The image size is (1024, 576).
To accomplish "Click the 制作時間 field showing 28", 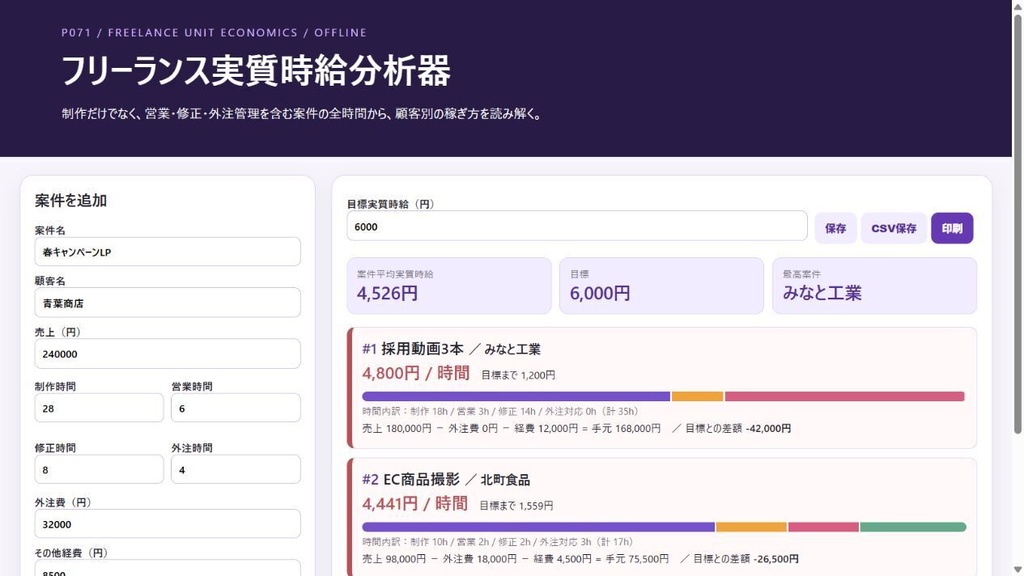I will pos(99,408).
